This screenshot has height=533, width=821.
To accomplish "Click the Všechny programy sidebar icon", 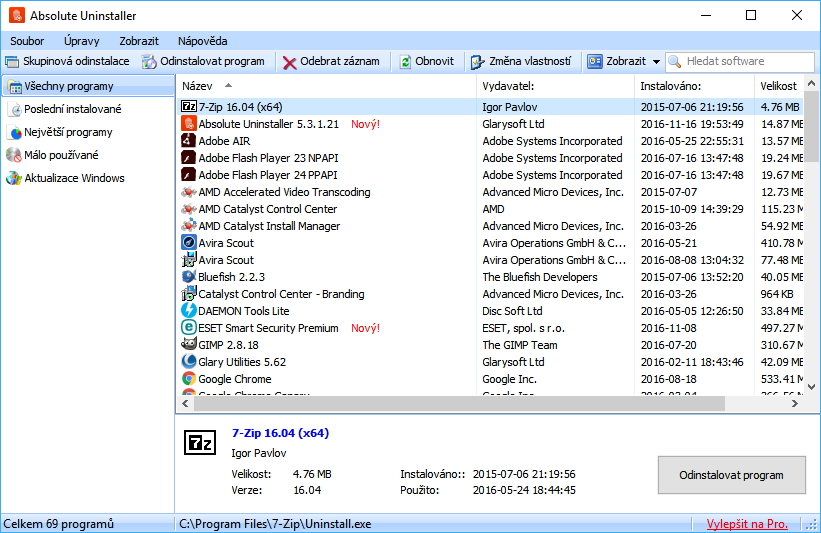I will [x=15, y=87].
